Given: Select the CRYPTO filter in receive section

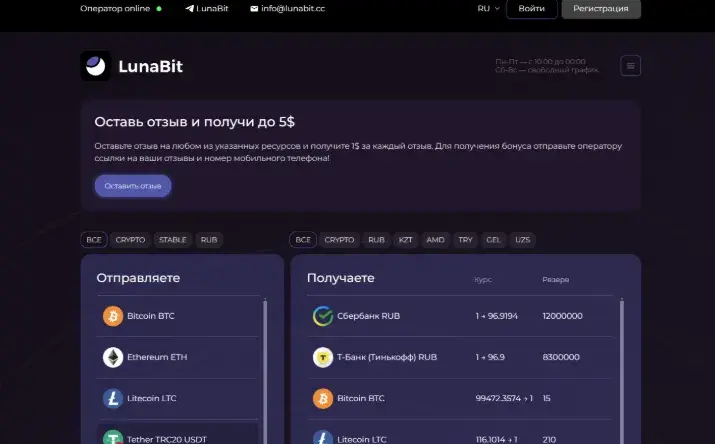Looking at the screenshot, I should click(339, 240).
